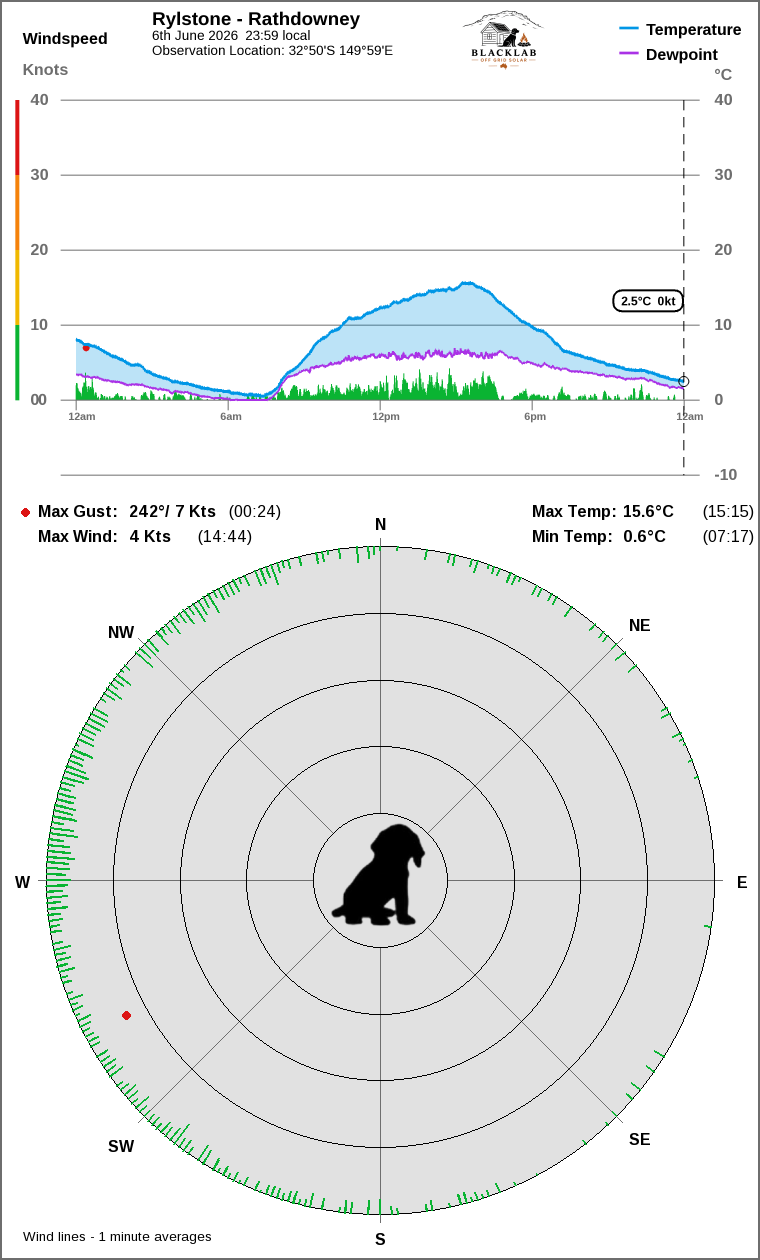Image resolution: width=760 pixels, height=1260 pixels.
Task: Click the 2.5°C 0kt reading bubble
Action: (648, 301)
